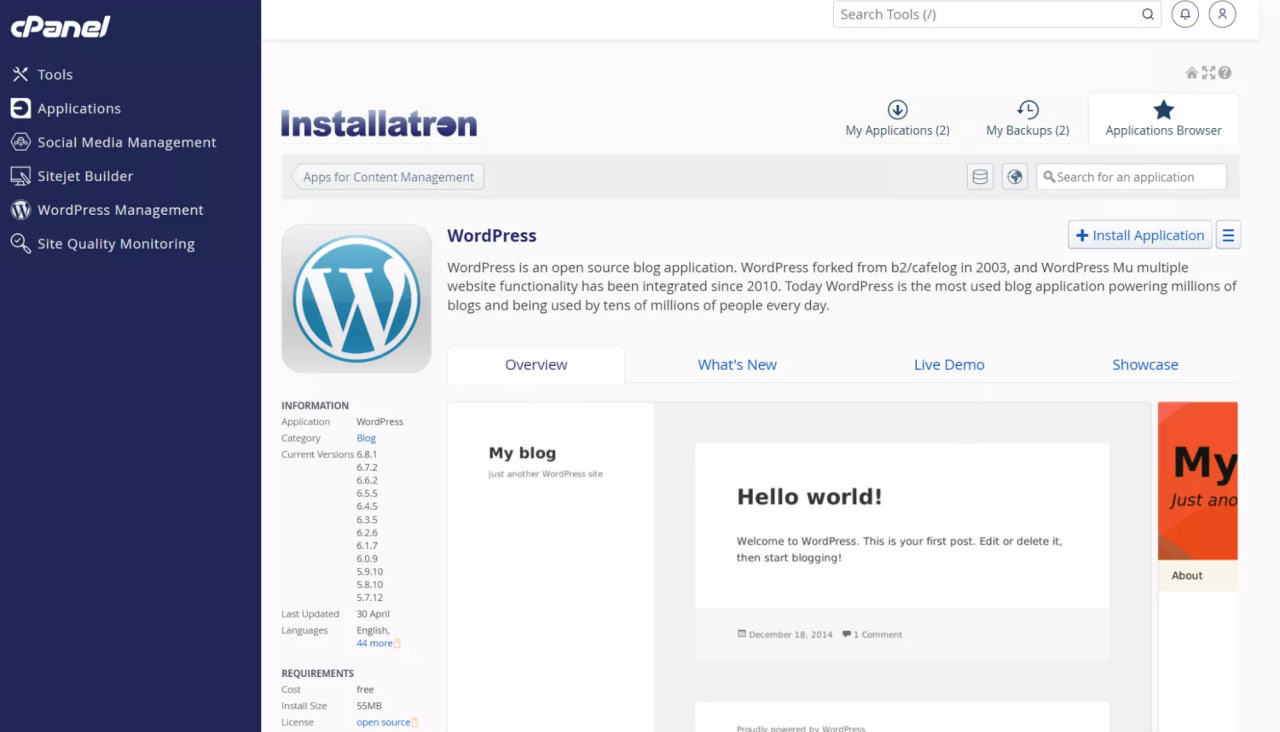Open the database filter icon above app search
Screen dimensions: 1280x732
(979, 176)
